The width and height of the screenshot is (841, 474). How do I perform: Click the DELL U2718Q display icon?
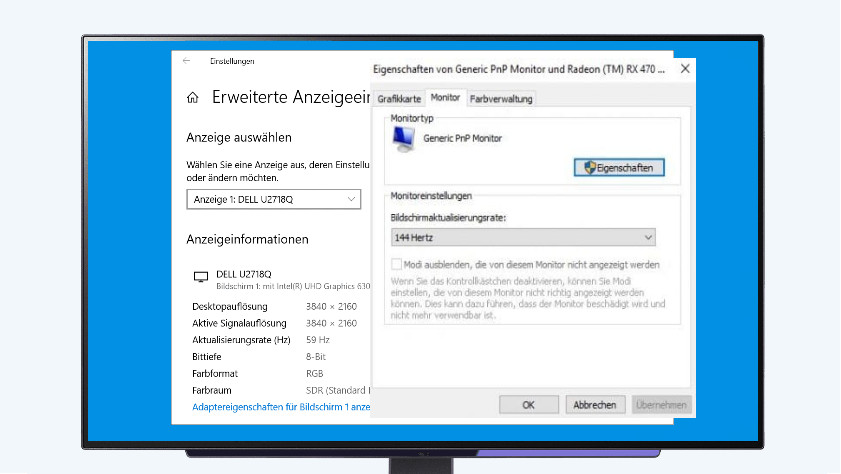tap(200, 276)
